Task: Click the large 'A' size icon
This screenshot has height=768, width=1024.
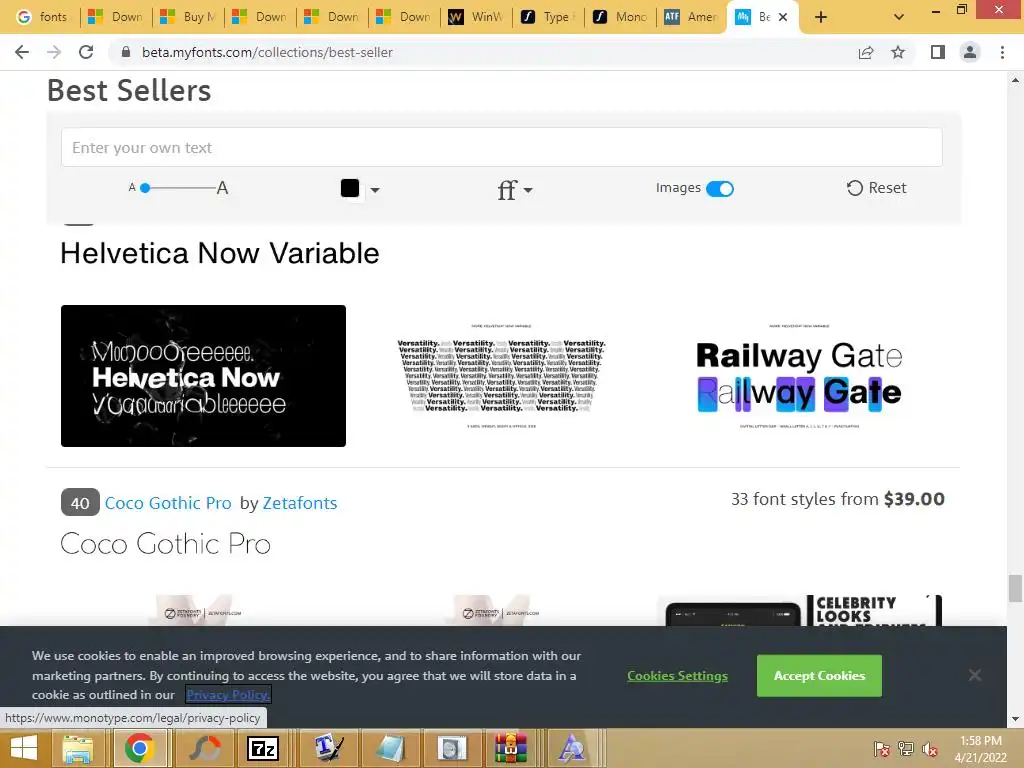Action: (222, 188)
